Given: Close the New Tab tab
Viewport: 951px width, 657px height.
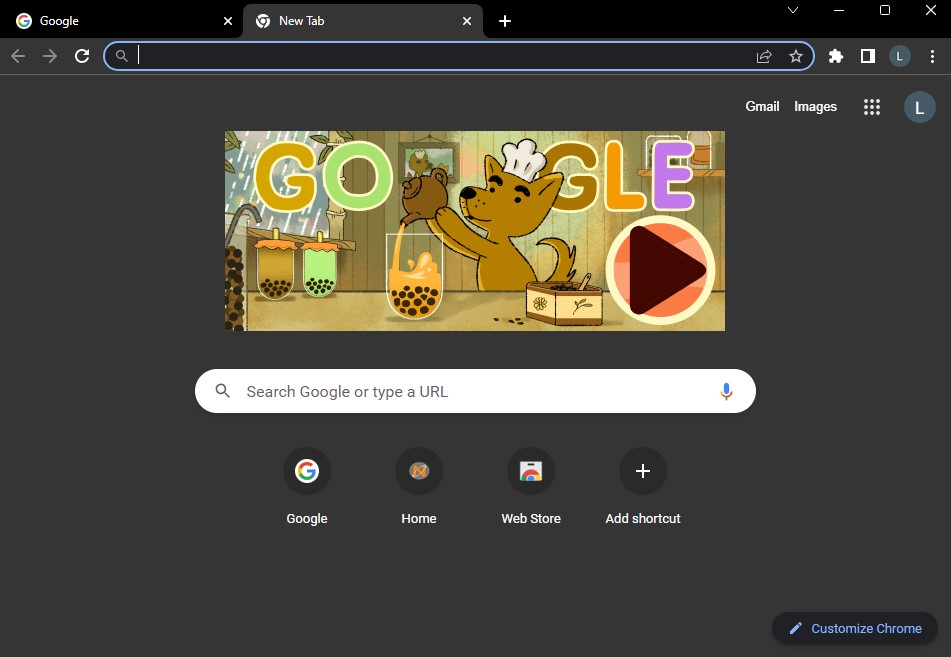Looking at the screenshot, I should click(x=467, y=21).
